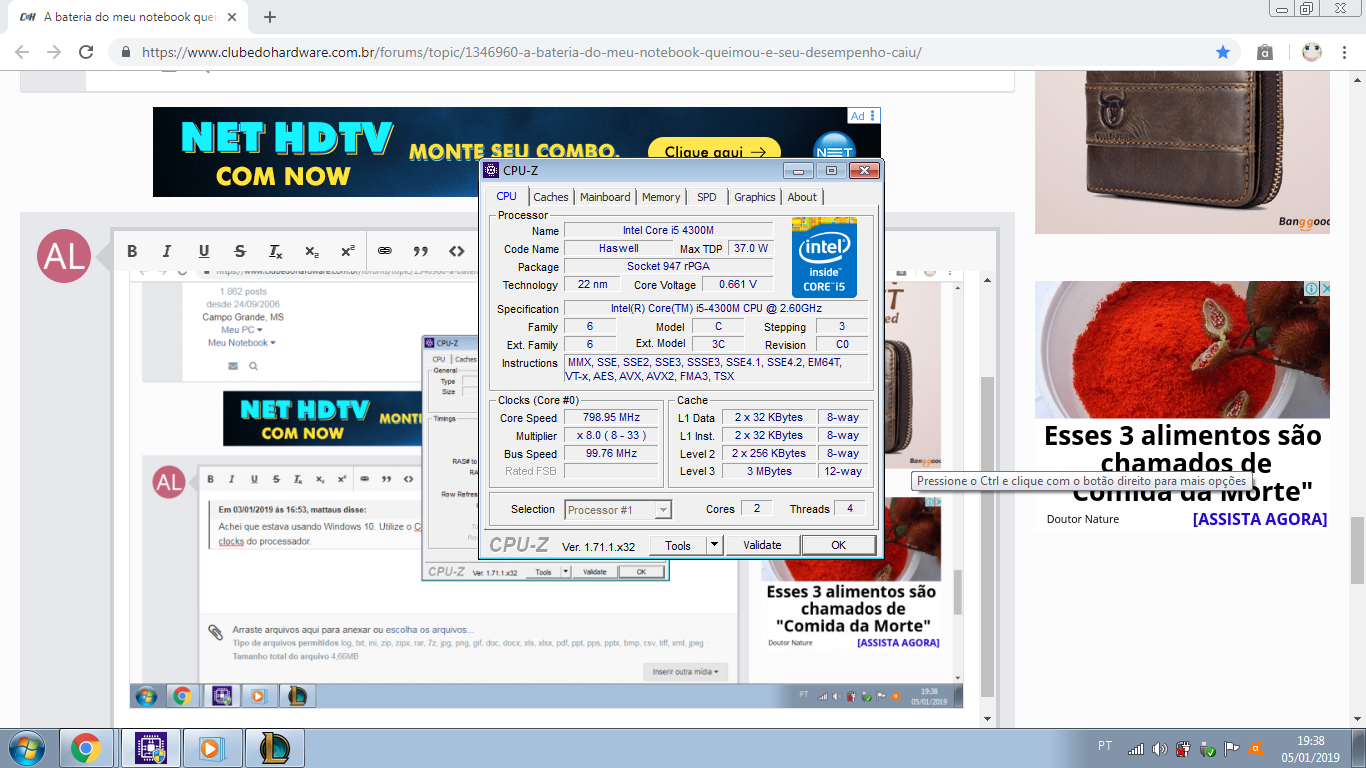This screenshot has width=1366, height=768.
Task: Click the Socket 947 rPGA package field
Action: pyautogui.click(x=668, y=266)
